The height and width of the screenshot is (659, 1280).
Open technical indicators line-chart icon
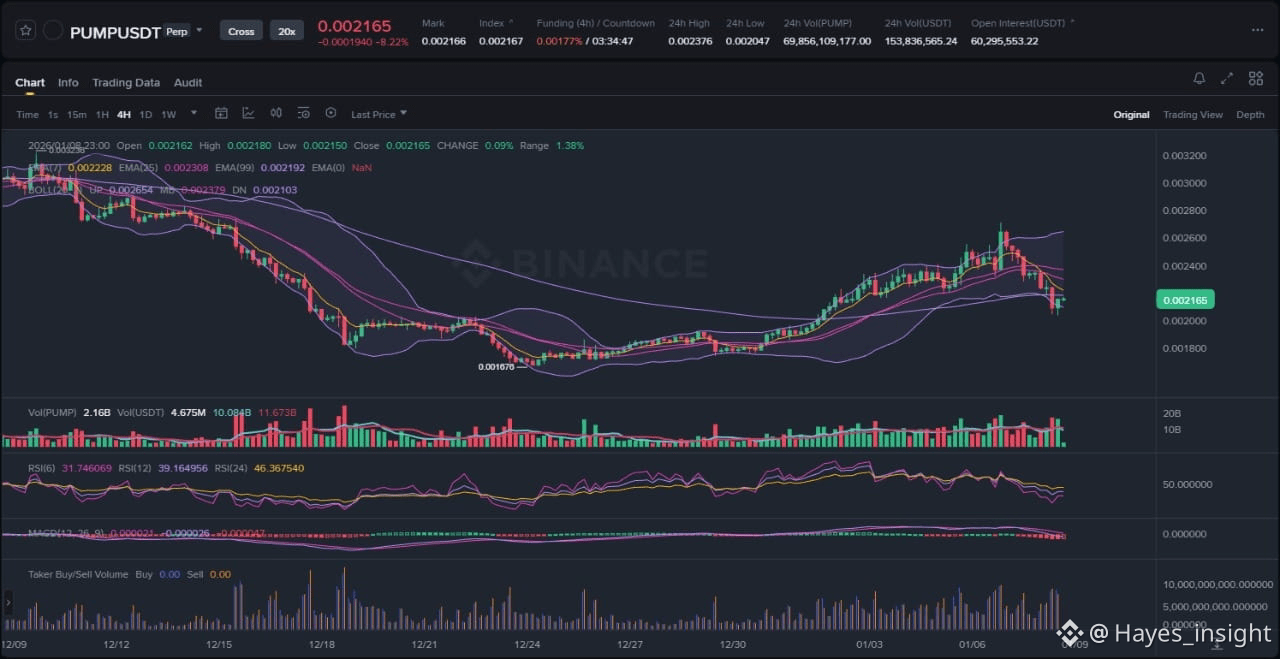(x=248, y=114)
